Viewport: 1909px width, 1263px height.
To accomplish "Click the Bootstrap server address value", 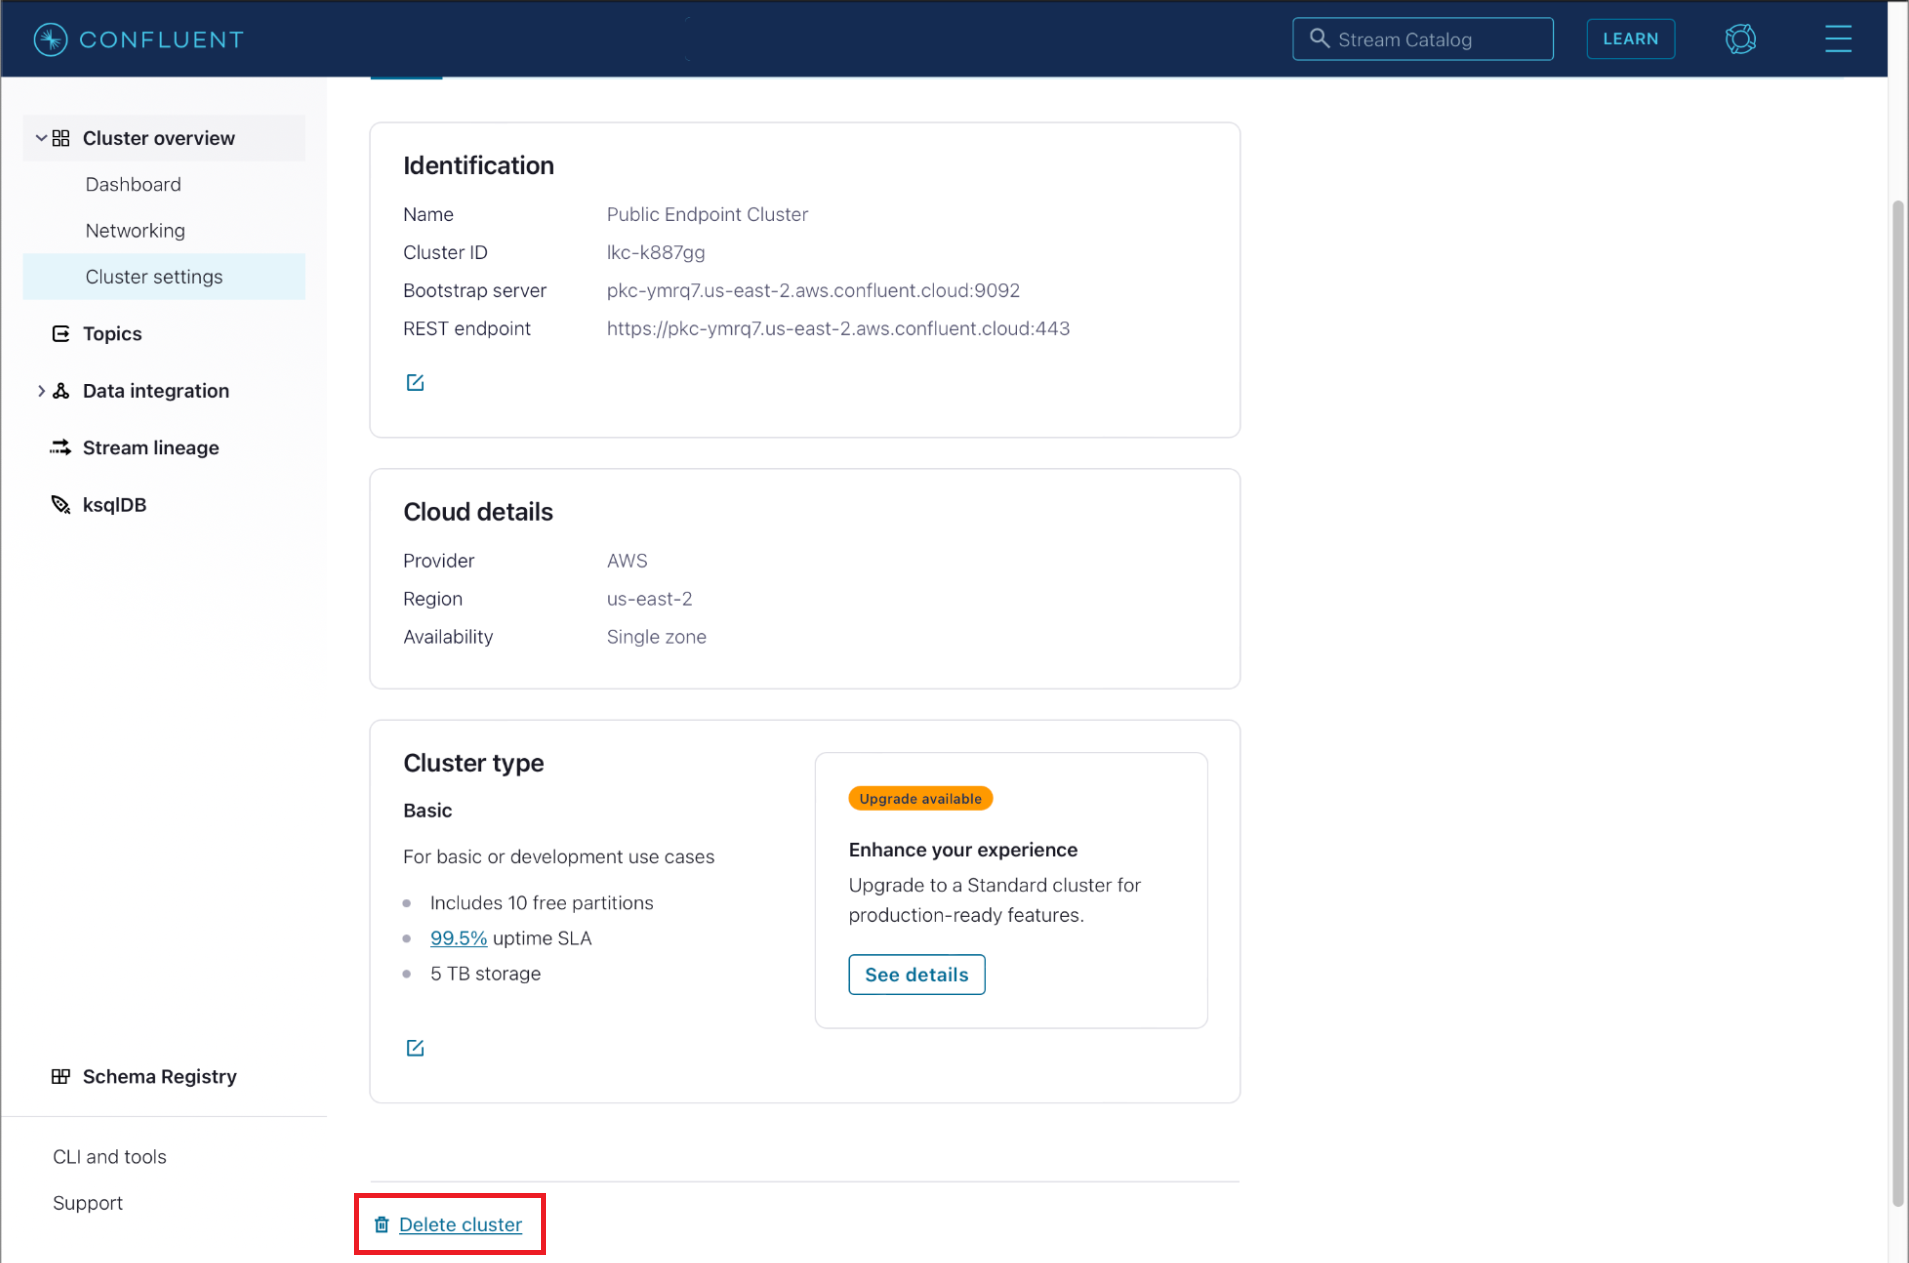I will coord(813,291).
